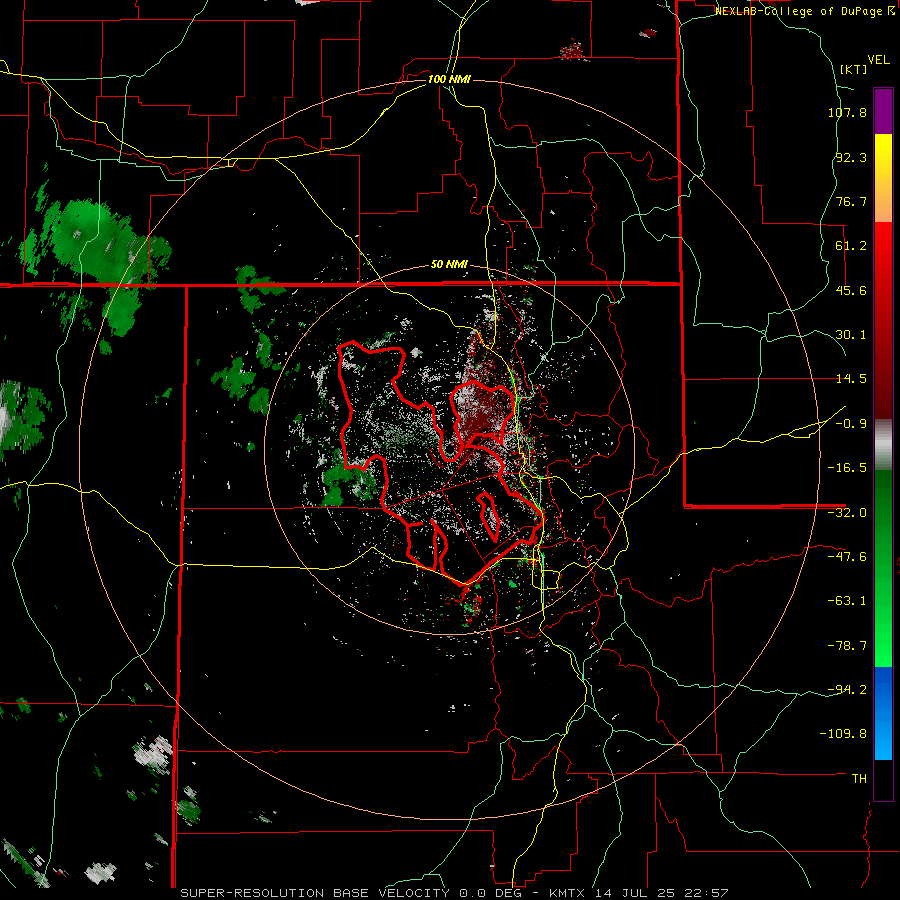
Task: Click the -16.5 velocity scale value
Action: click(847, 468)
